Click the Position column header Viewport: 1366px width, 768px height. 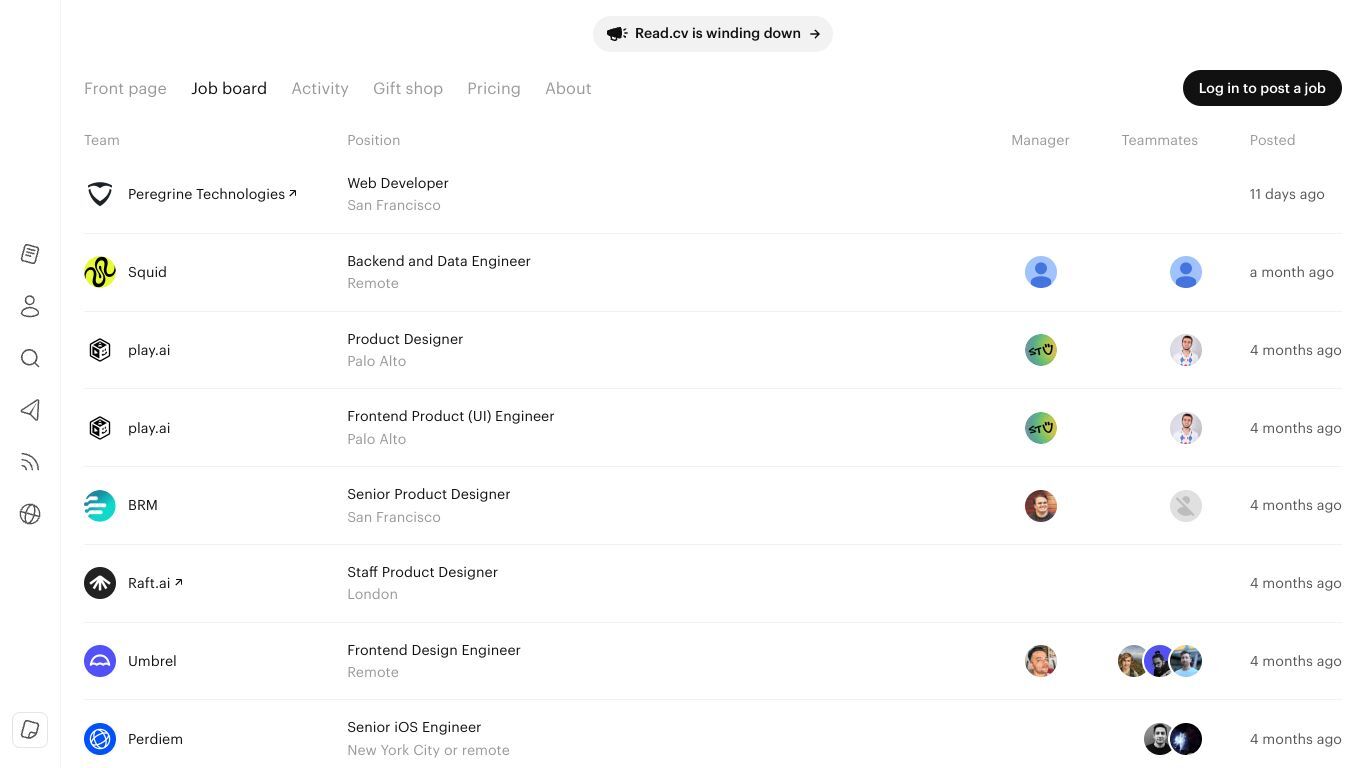click(374, 140)
